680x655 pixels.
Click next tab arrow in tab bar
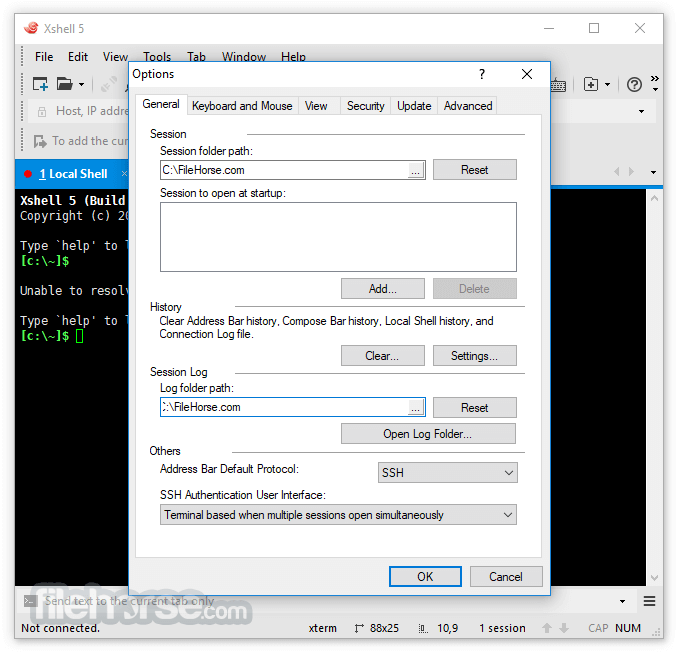pos(631,172)
